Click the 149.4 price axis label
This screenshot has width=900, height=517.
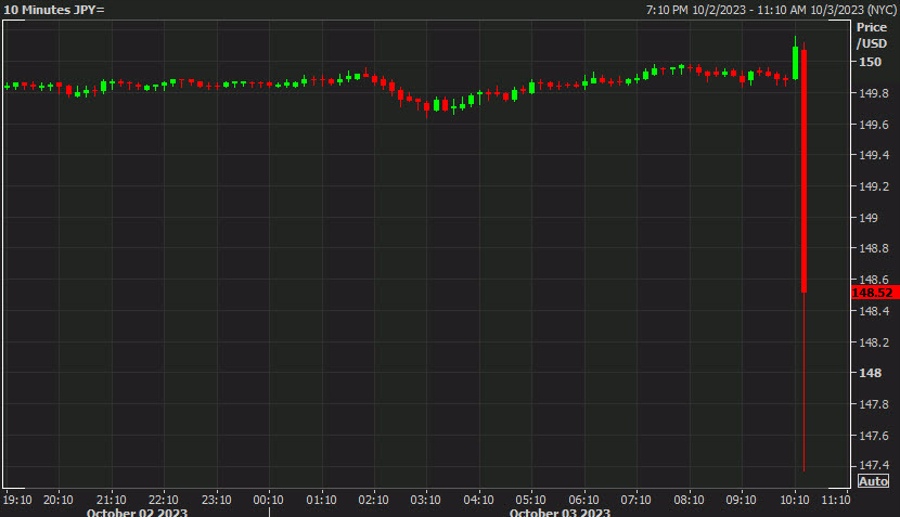tap(873, 155)
